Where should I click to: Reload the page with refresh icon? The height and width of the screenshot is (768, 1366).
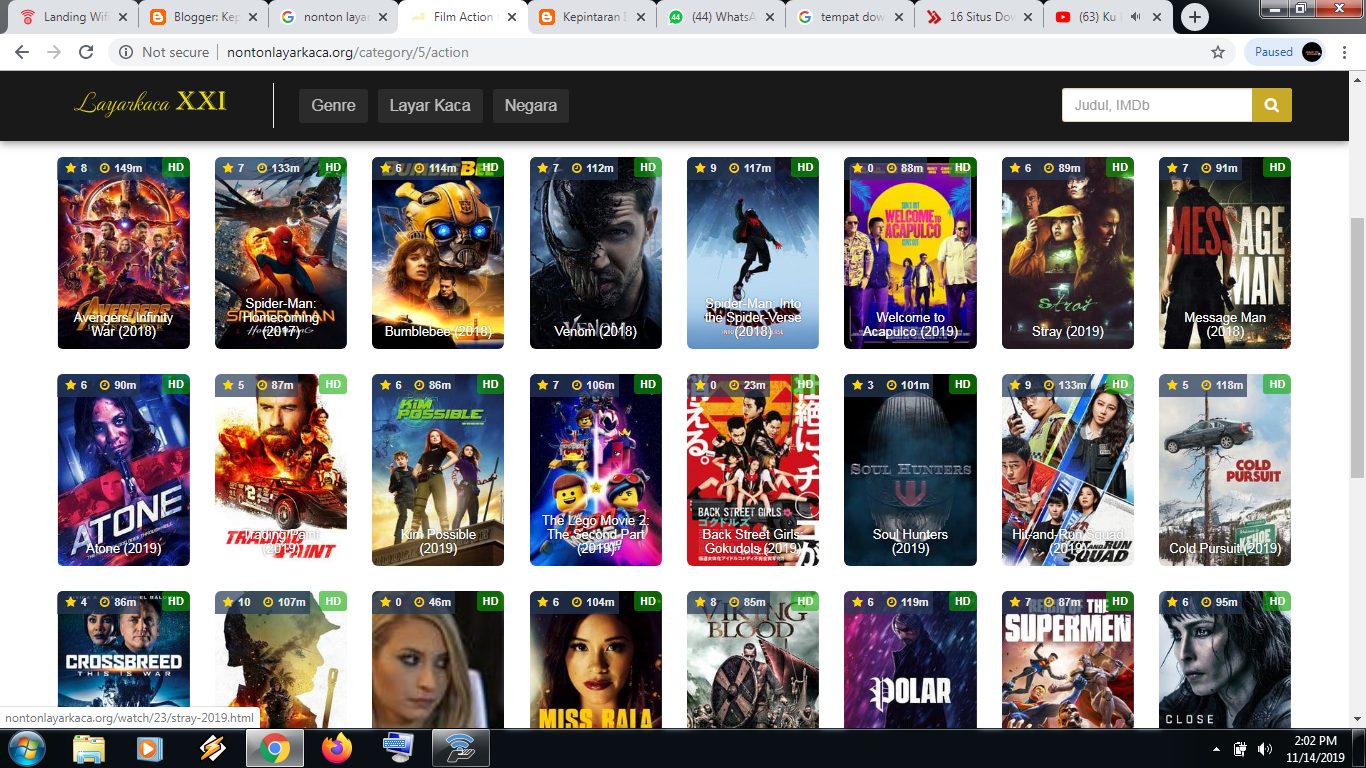click(86, 52)
